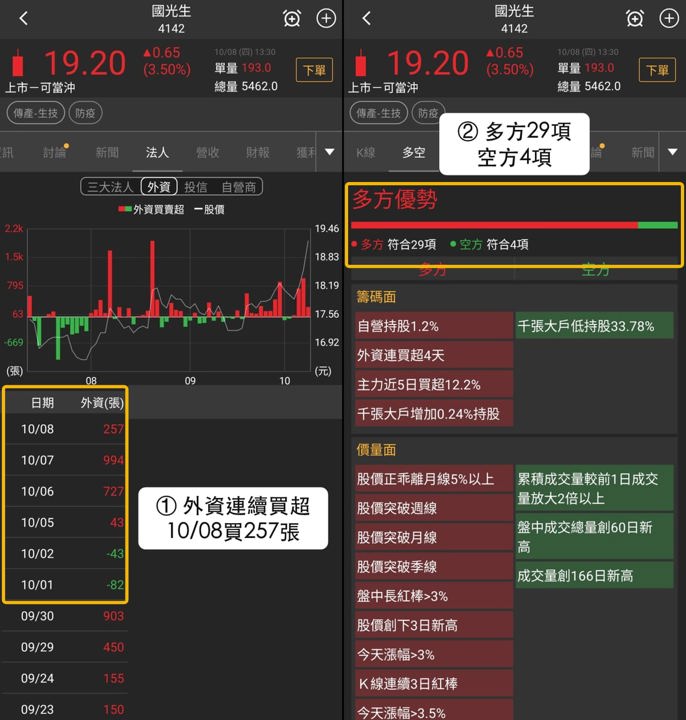Select the 10/08 row with 257
Viewport: 686px width, 720px height.
(66, 429)
